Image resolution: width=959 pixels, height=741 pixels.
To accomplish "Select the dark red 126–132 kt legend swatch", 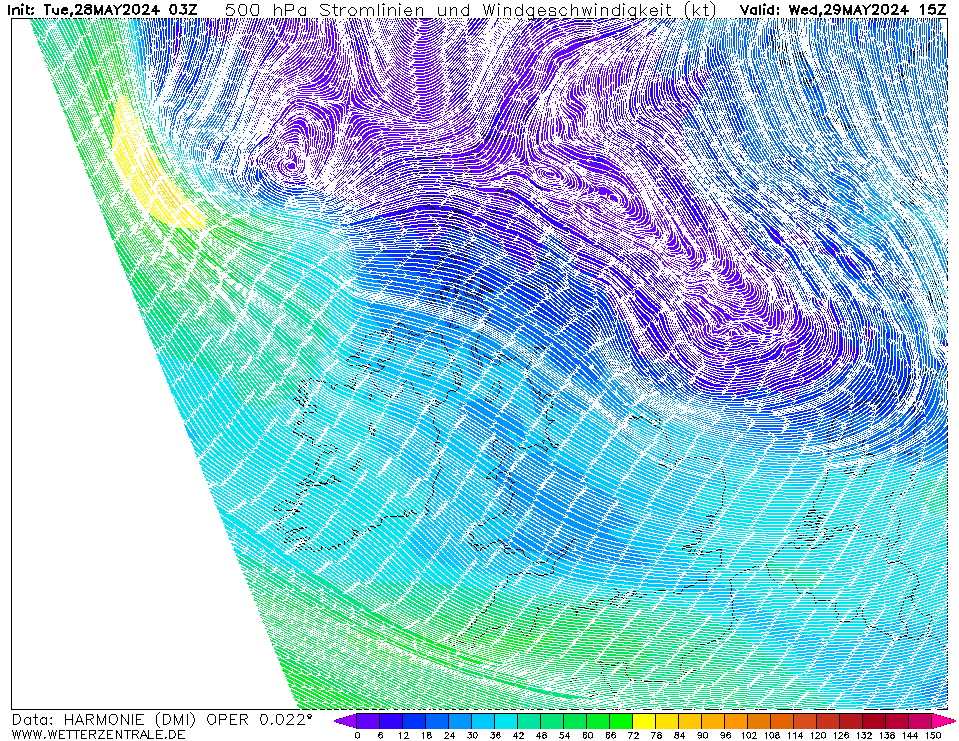I will pyautogui.click(x=851, y=721).
